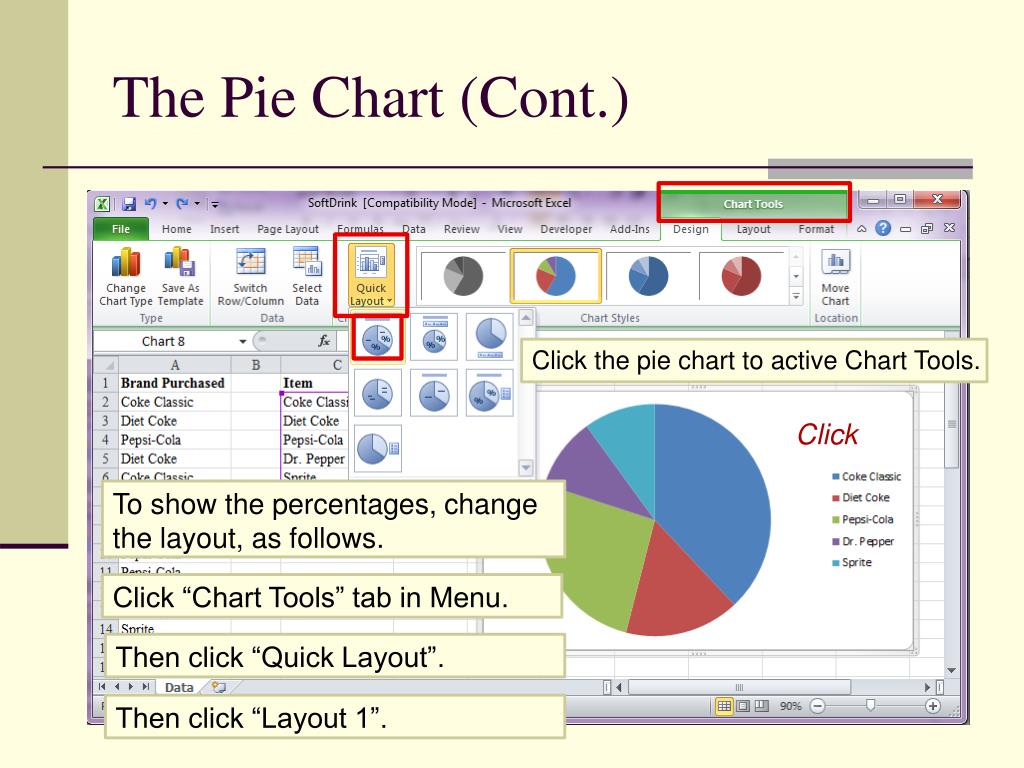Open Customize Quick Access Toolbar dropdown

[215, 204]
